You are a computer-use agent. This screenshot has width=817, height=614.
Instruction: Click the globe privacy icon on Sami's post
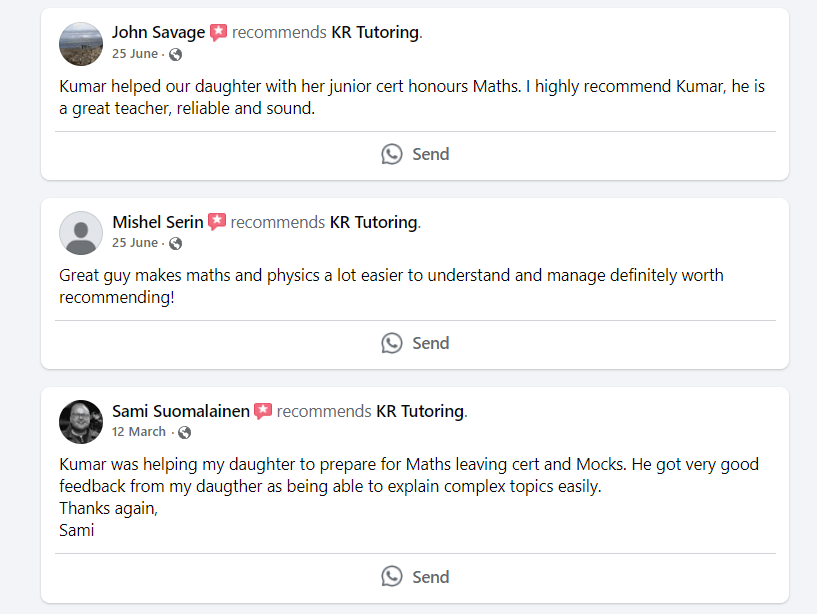(x=184, y=432)
